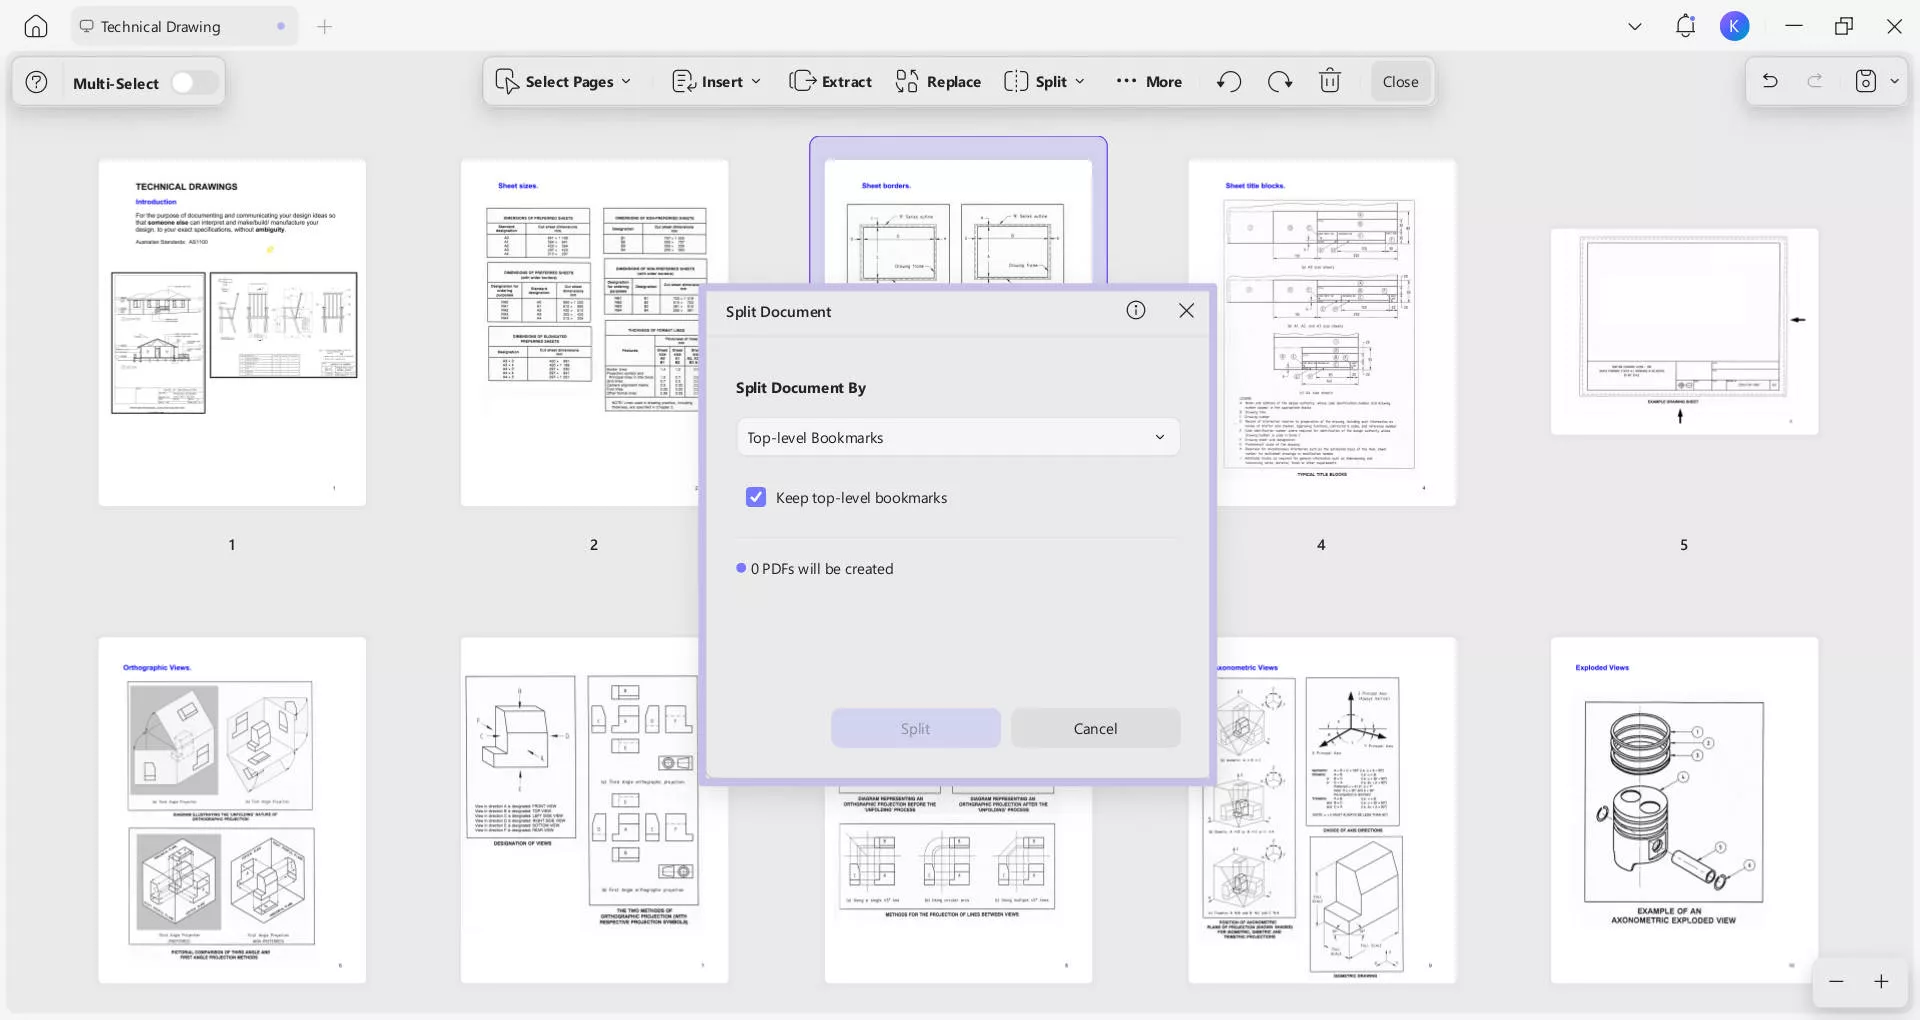Click the rotate clockwise icon
Screen dimensions: 1920x1020
[x=1280, y=82]
